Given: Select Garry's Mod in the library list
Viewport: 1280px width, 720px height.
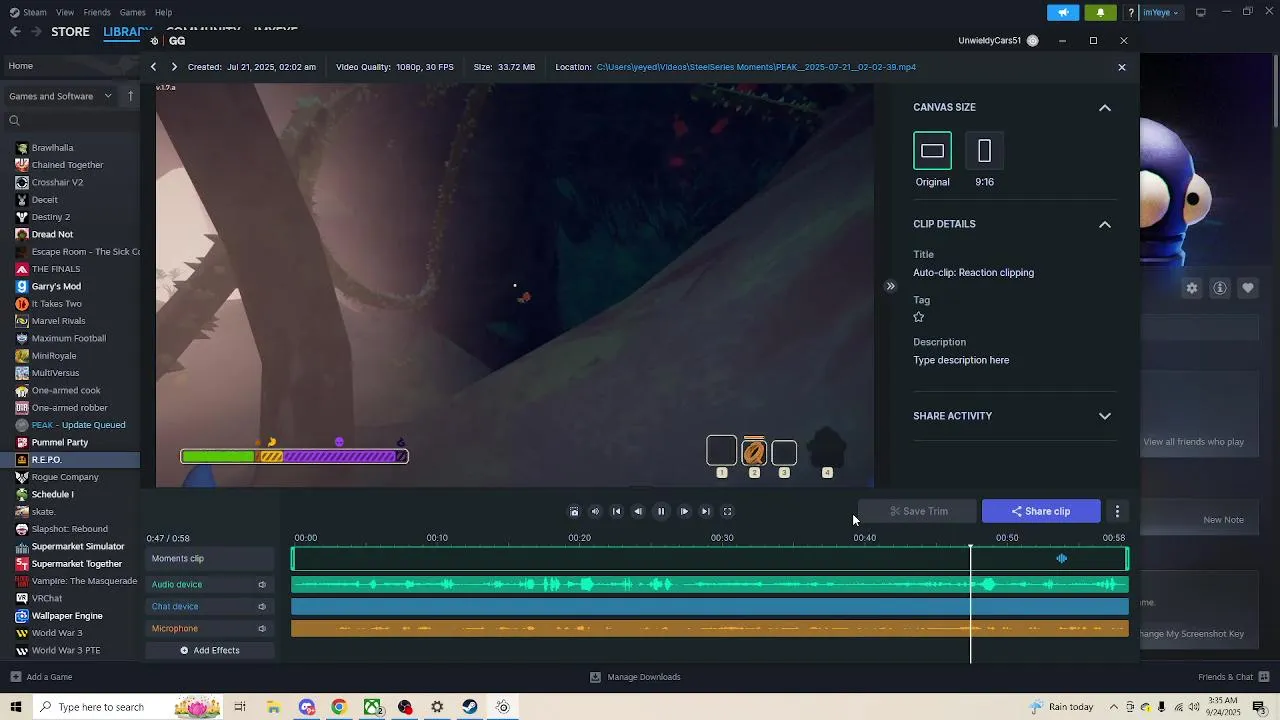Looking at the screenshot, I should coord(56,286).
